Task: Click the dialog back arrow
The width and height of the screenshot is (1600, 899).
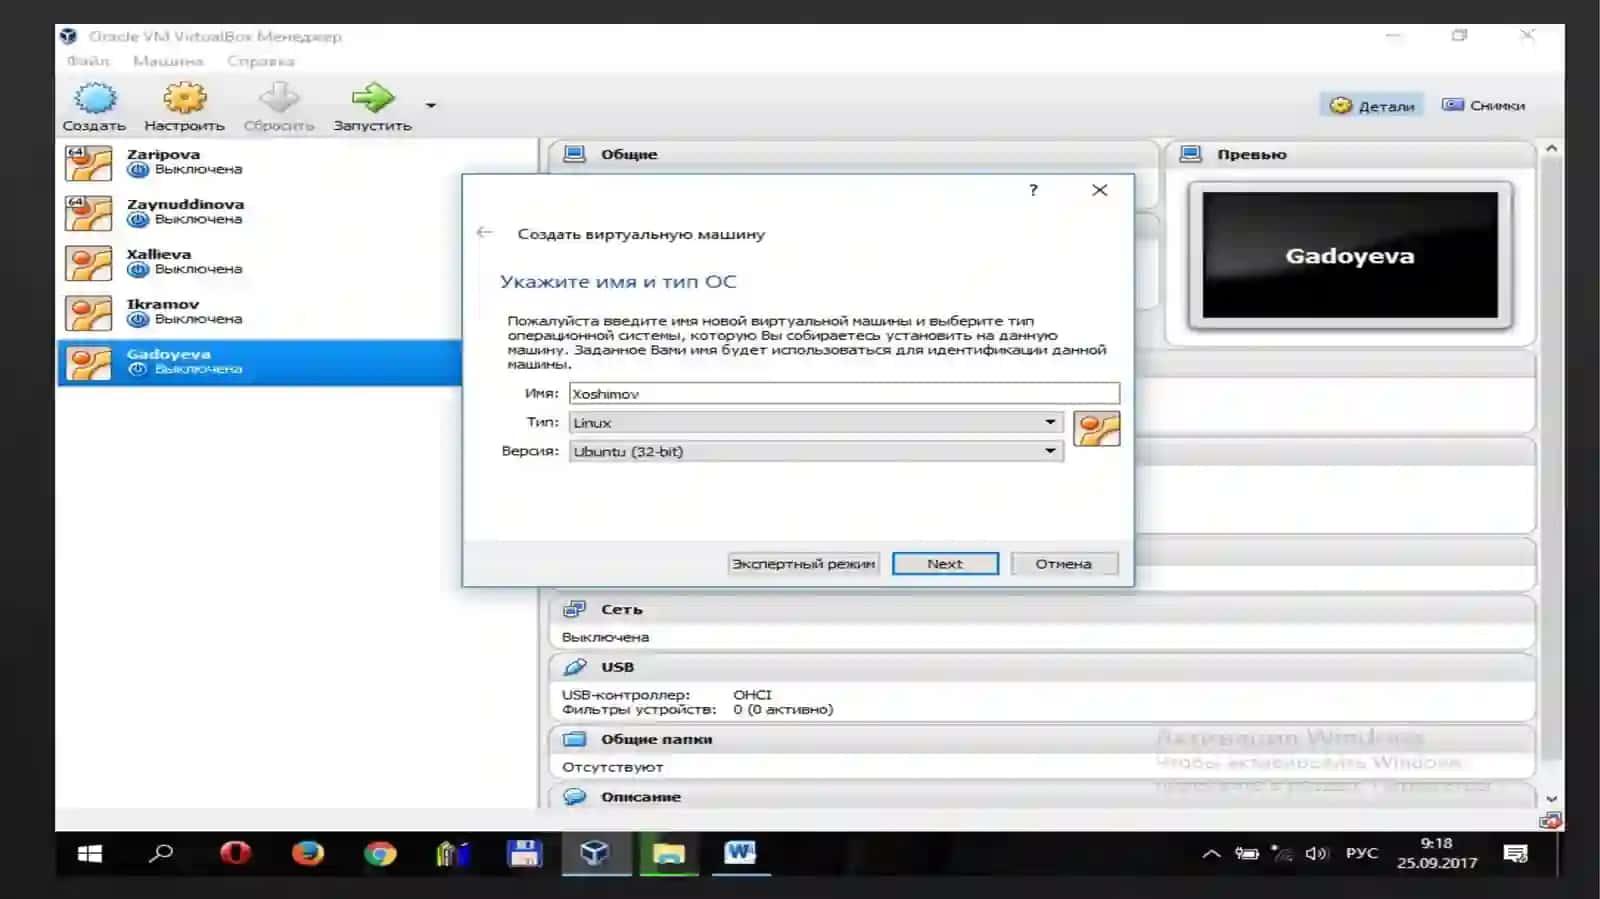Action: [485, 232]
